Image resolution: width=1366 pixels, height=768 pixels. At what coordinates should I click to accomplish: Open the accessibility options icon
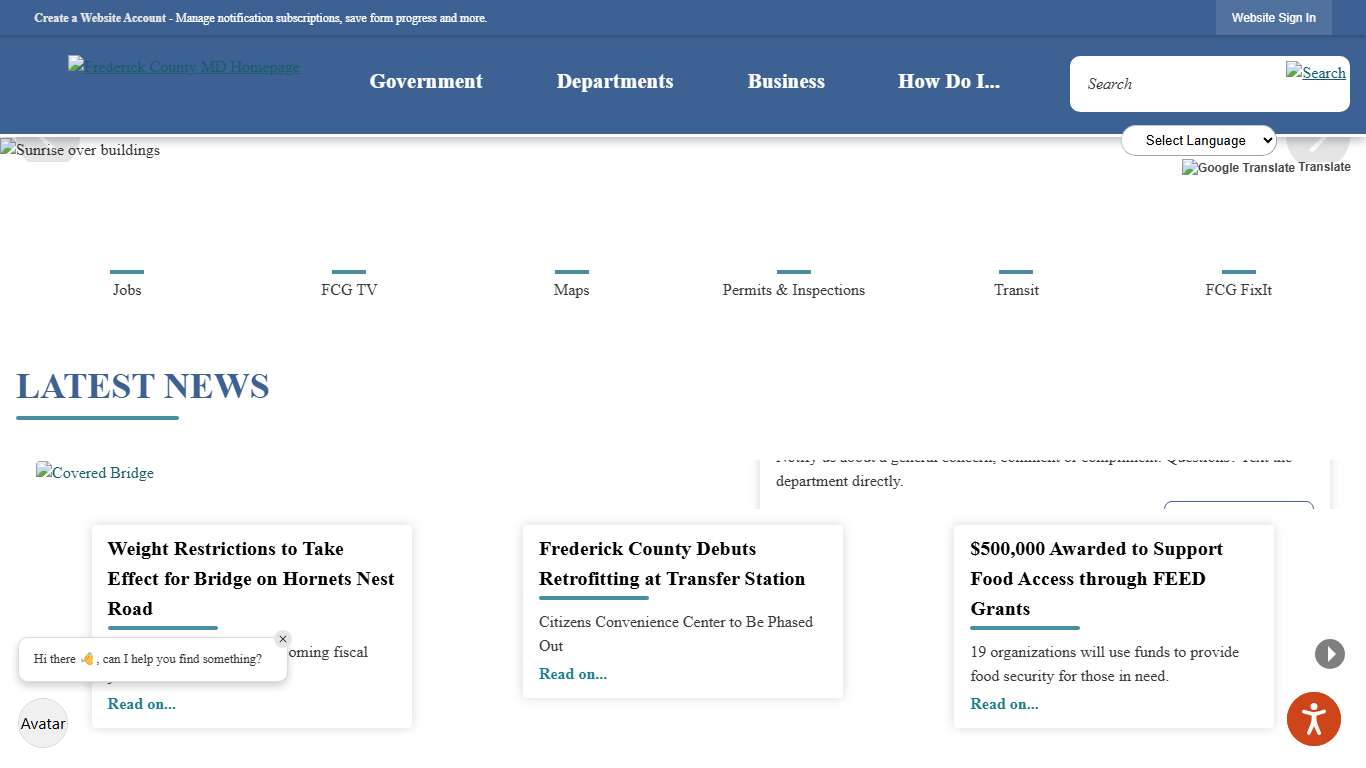coord(1313,718)
